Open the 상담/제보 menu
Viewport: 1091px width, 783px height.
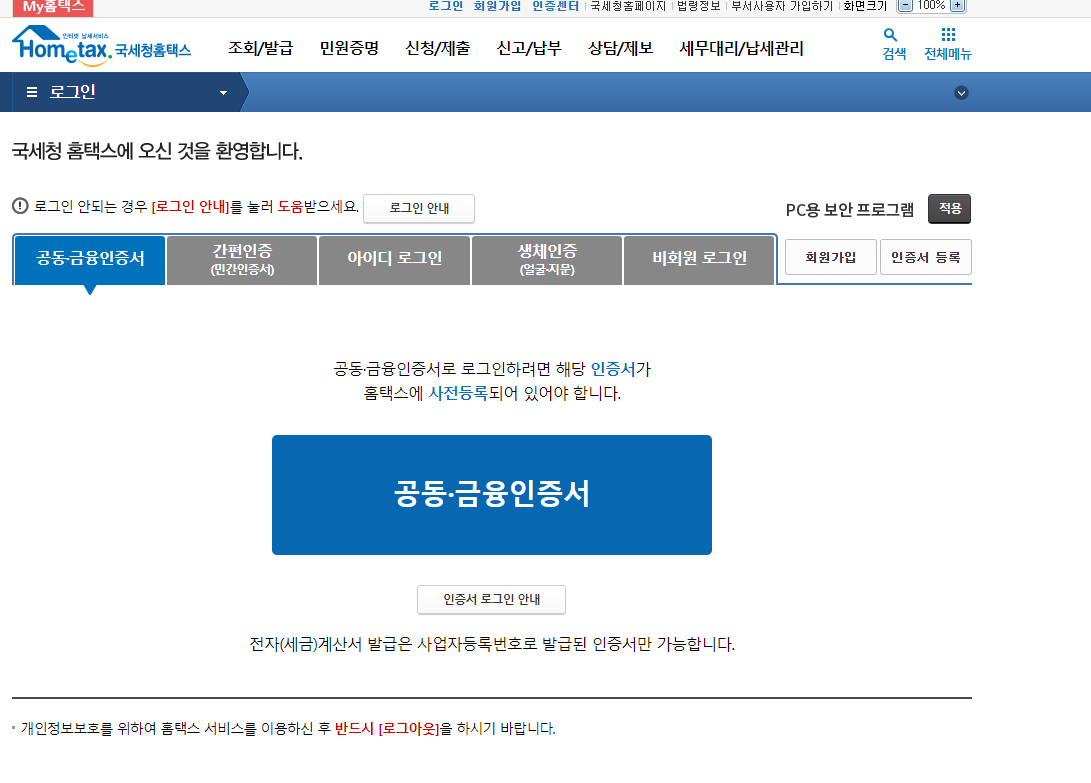click(621, 48)
